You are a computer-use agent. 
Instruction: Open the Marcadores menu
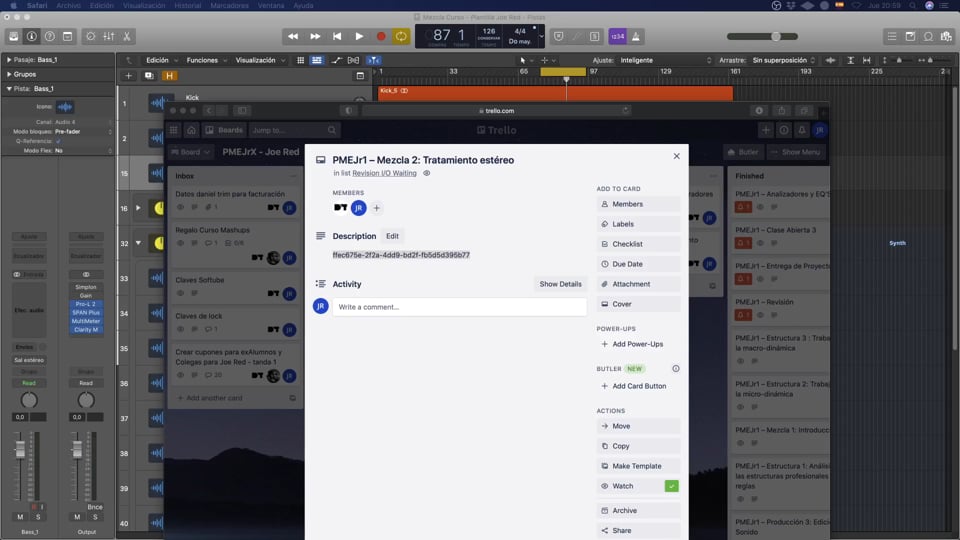tap(230, 6)
